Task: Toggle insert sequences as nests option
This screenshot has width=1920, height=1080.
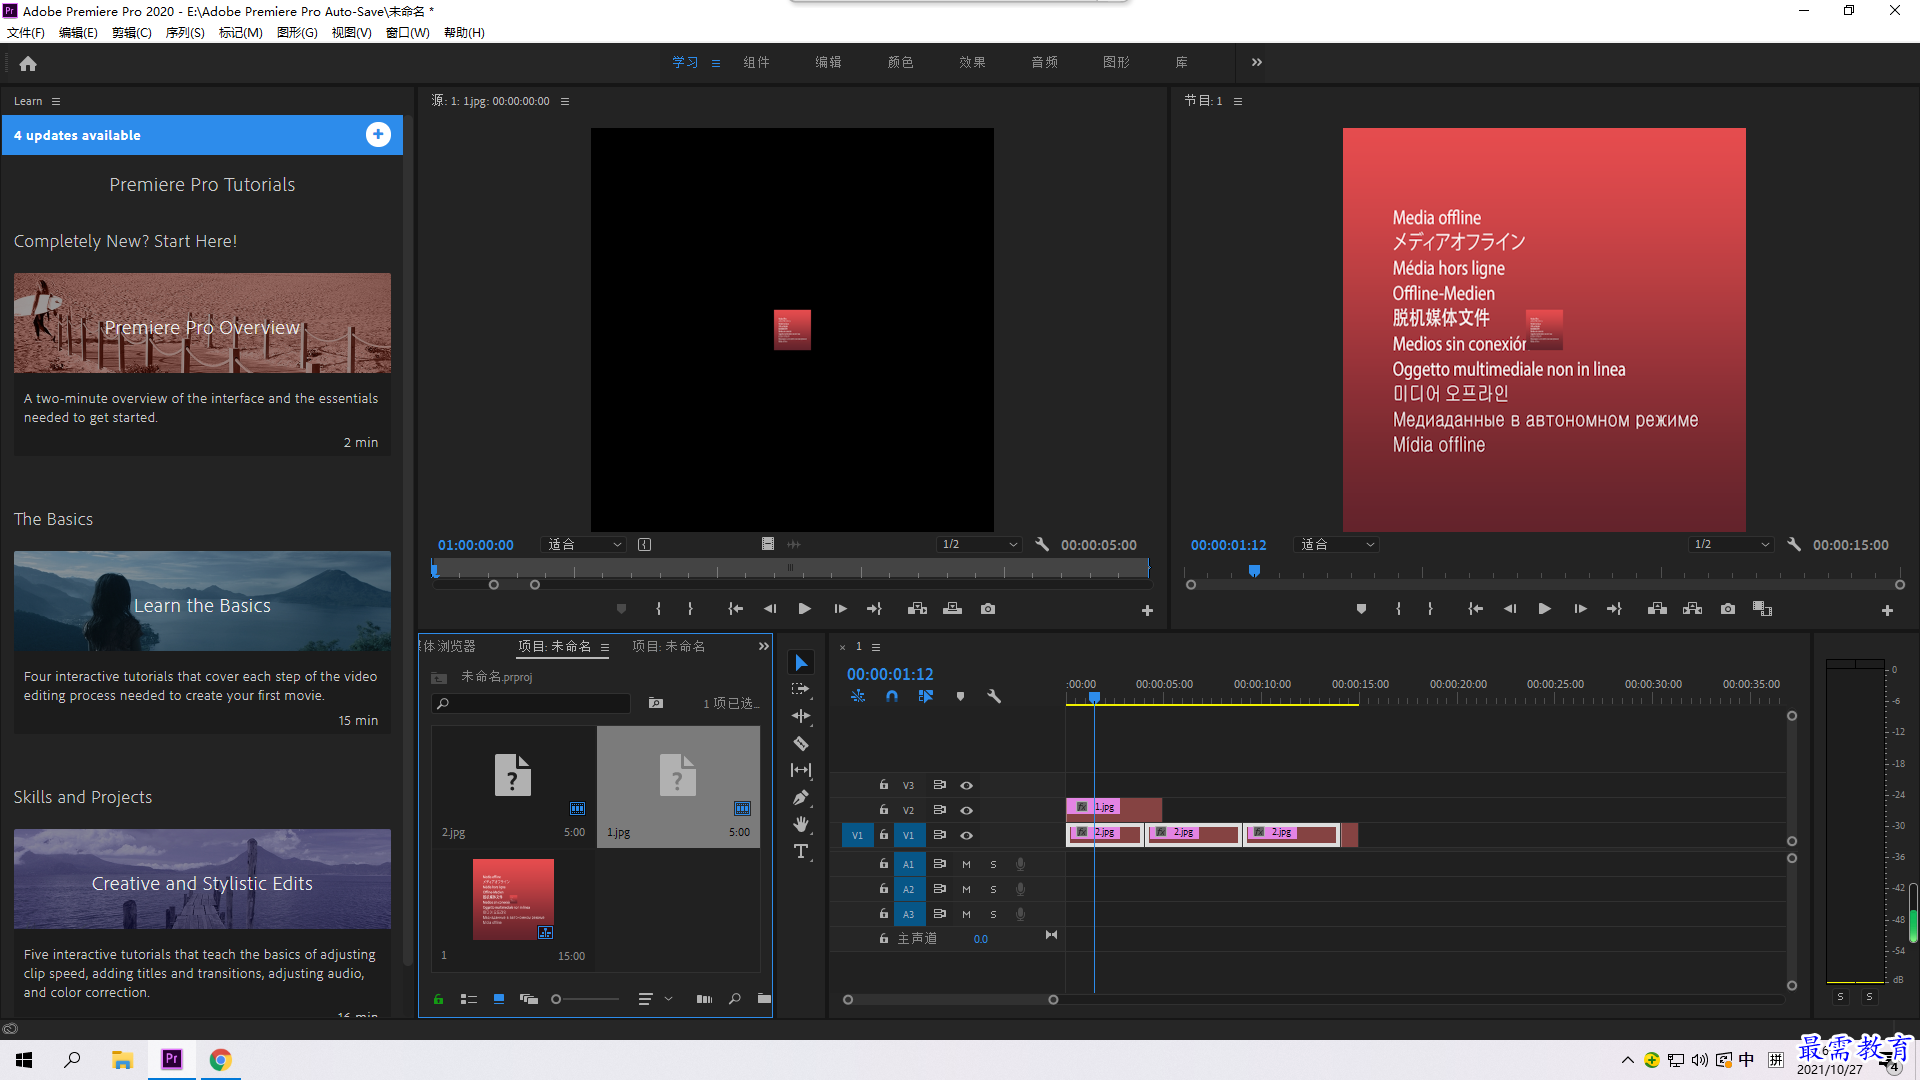Action: coord(858,696)
